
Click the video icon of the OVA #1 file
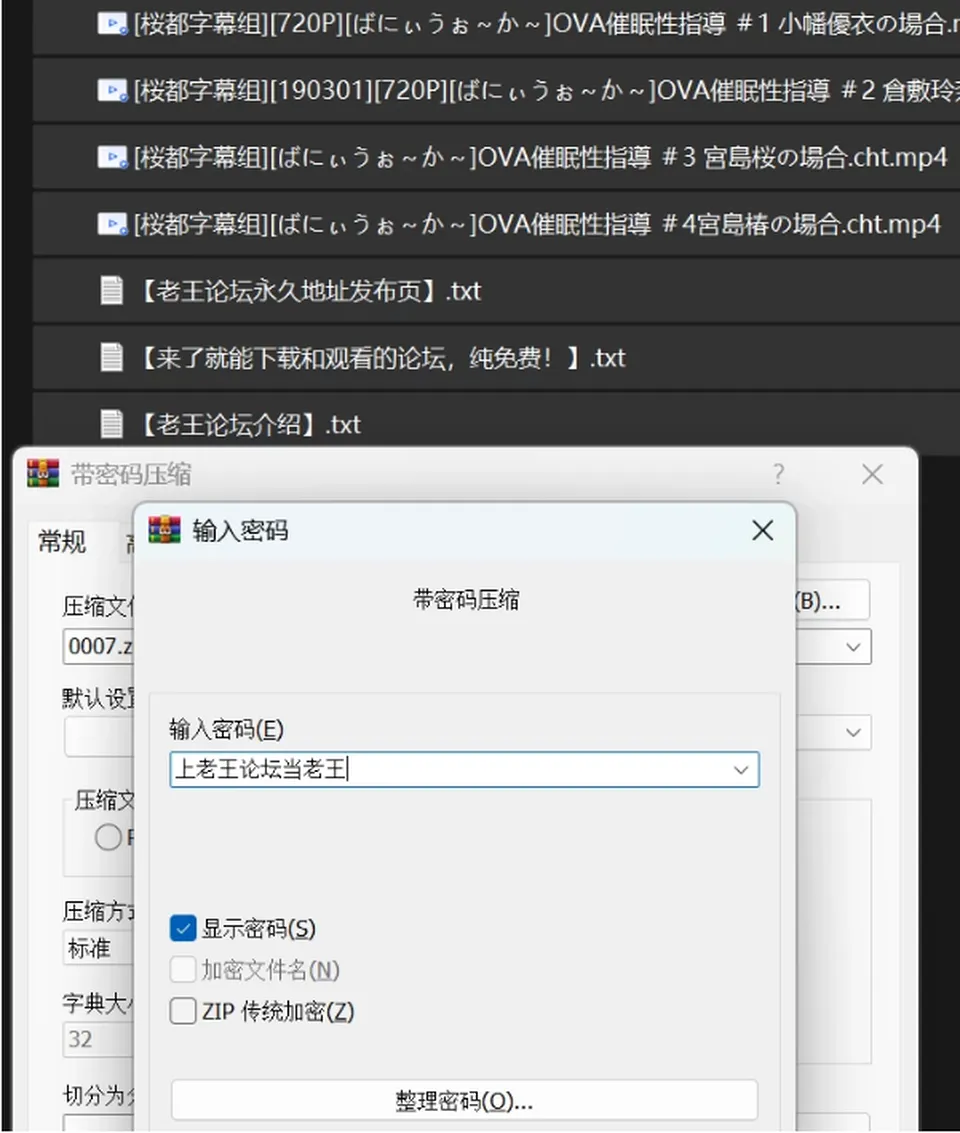(112, 24)
